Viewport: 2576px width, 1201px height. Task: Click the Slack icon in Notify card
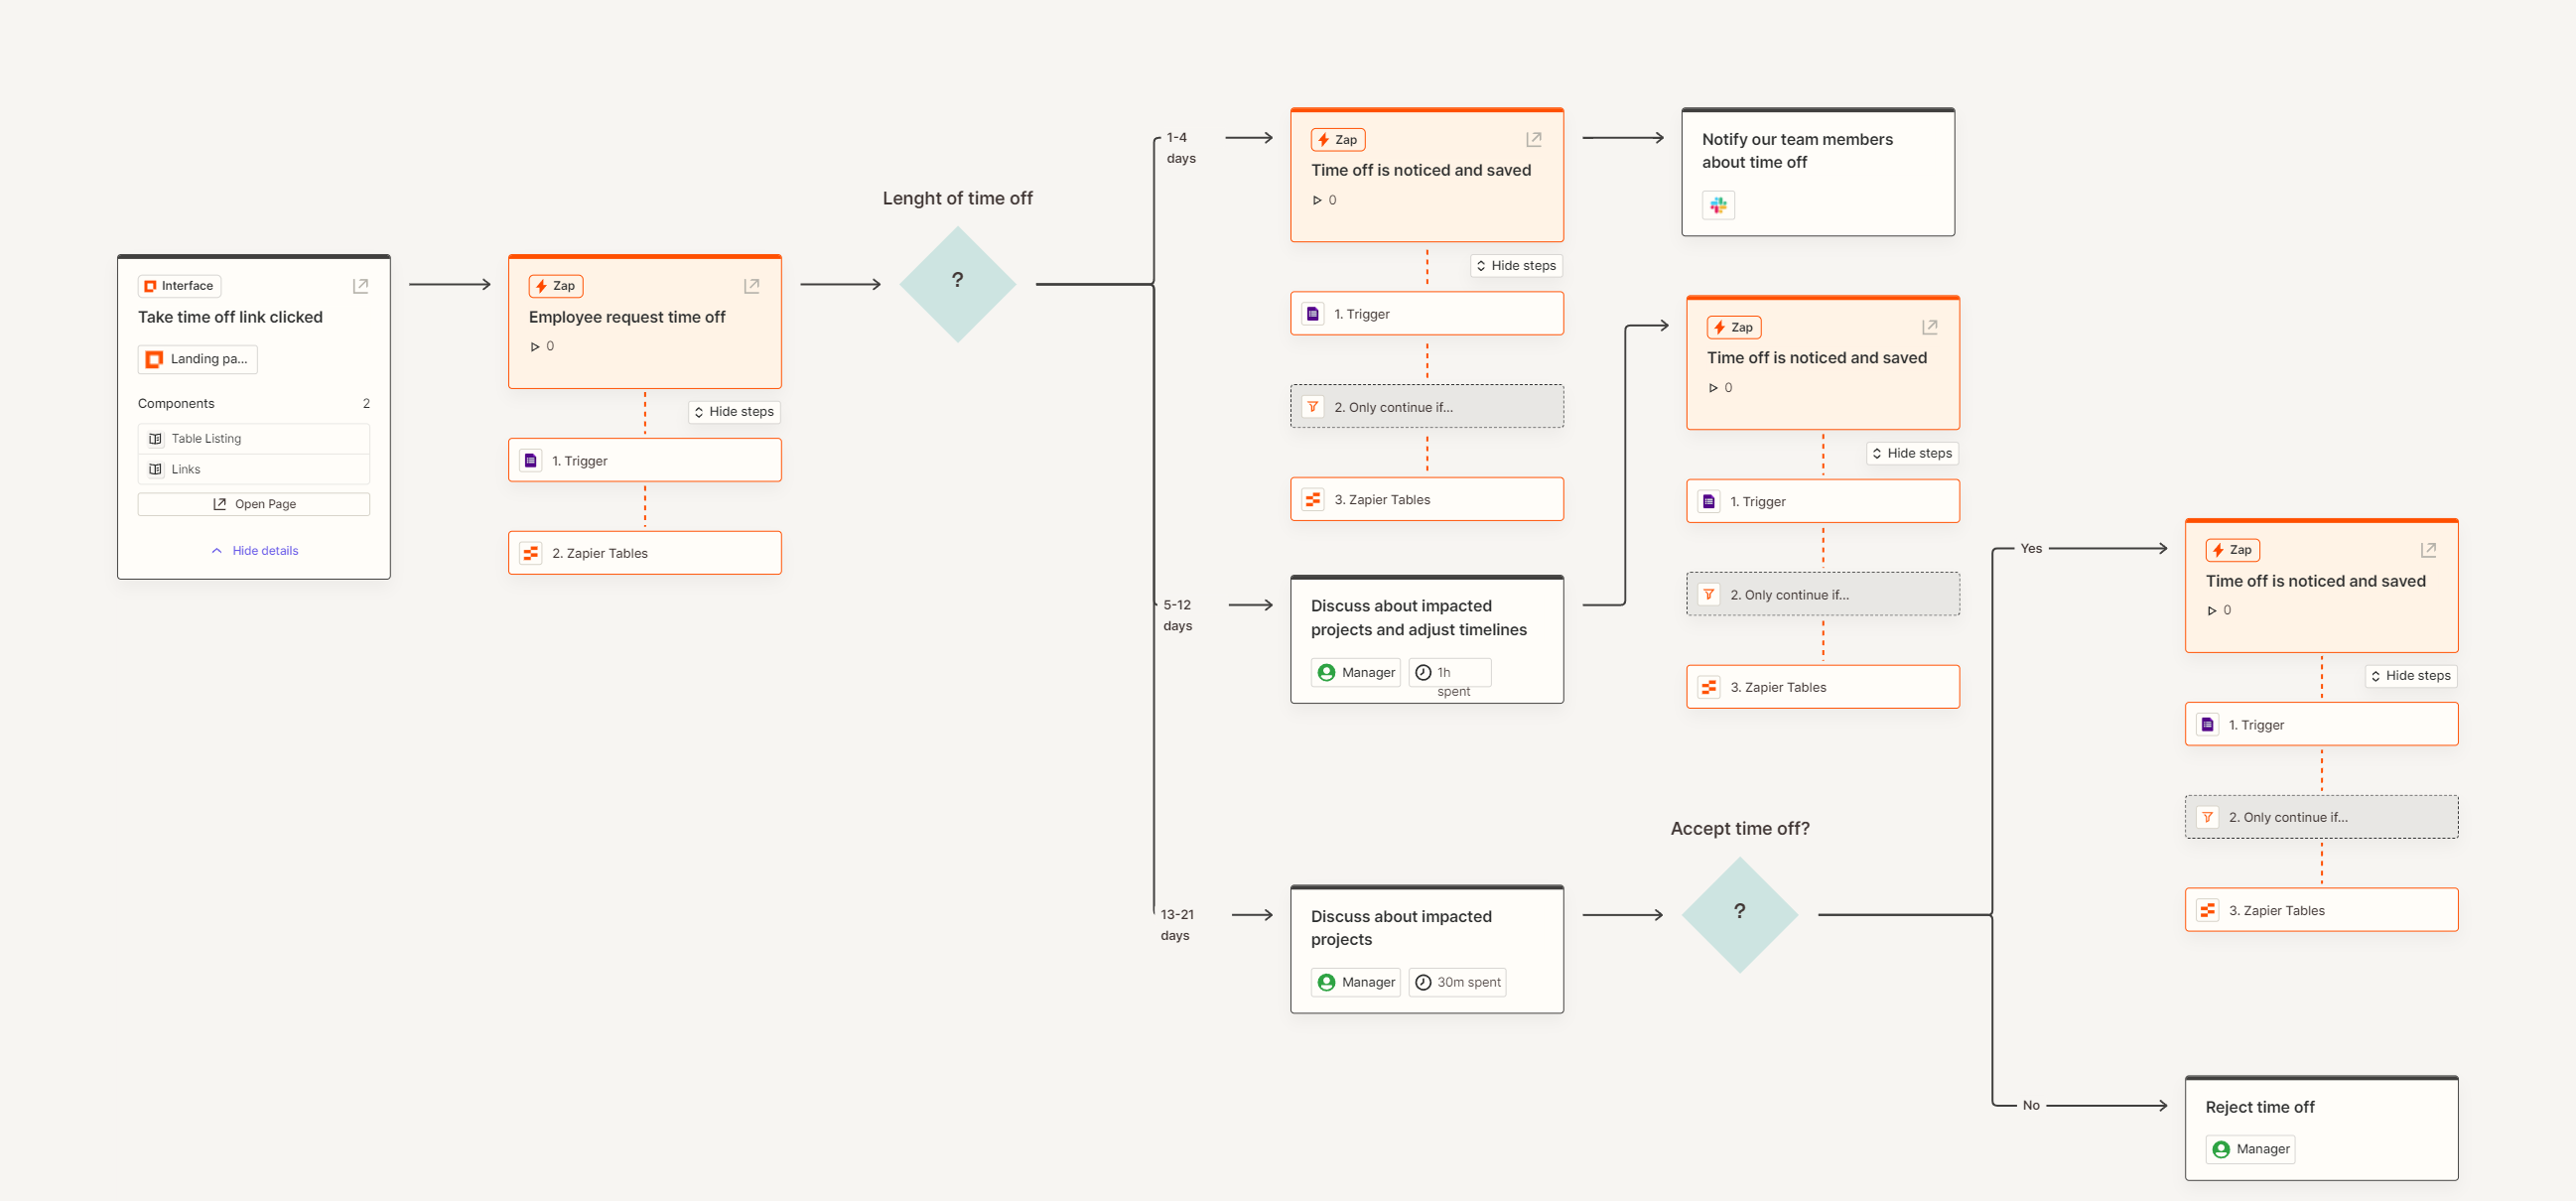point(1718,205)
